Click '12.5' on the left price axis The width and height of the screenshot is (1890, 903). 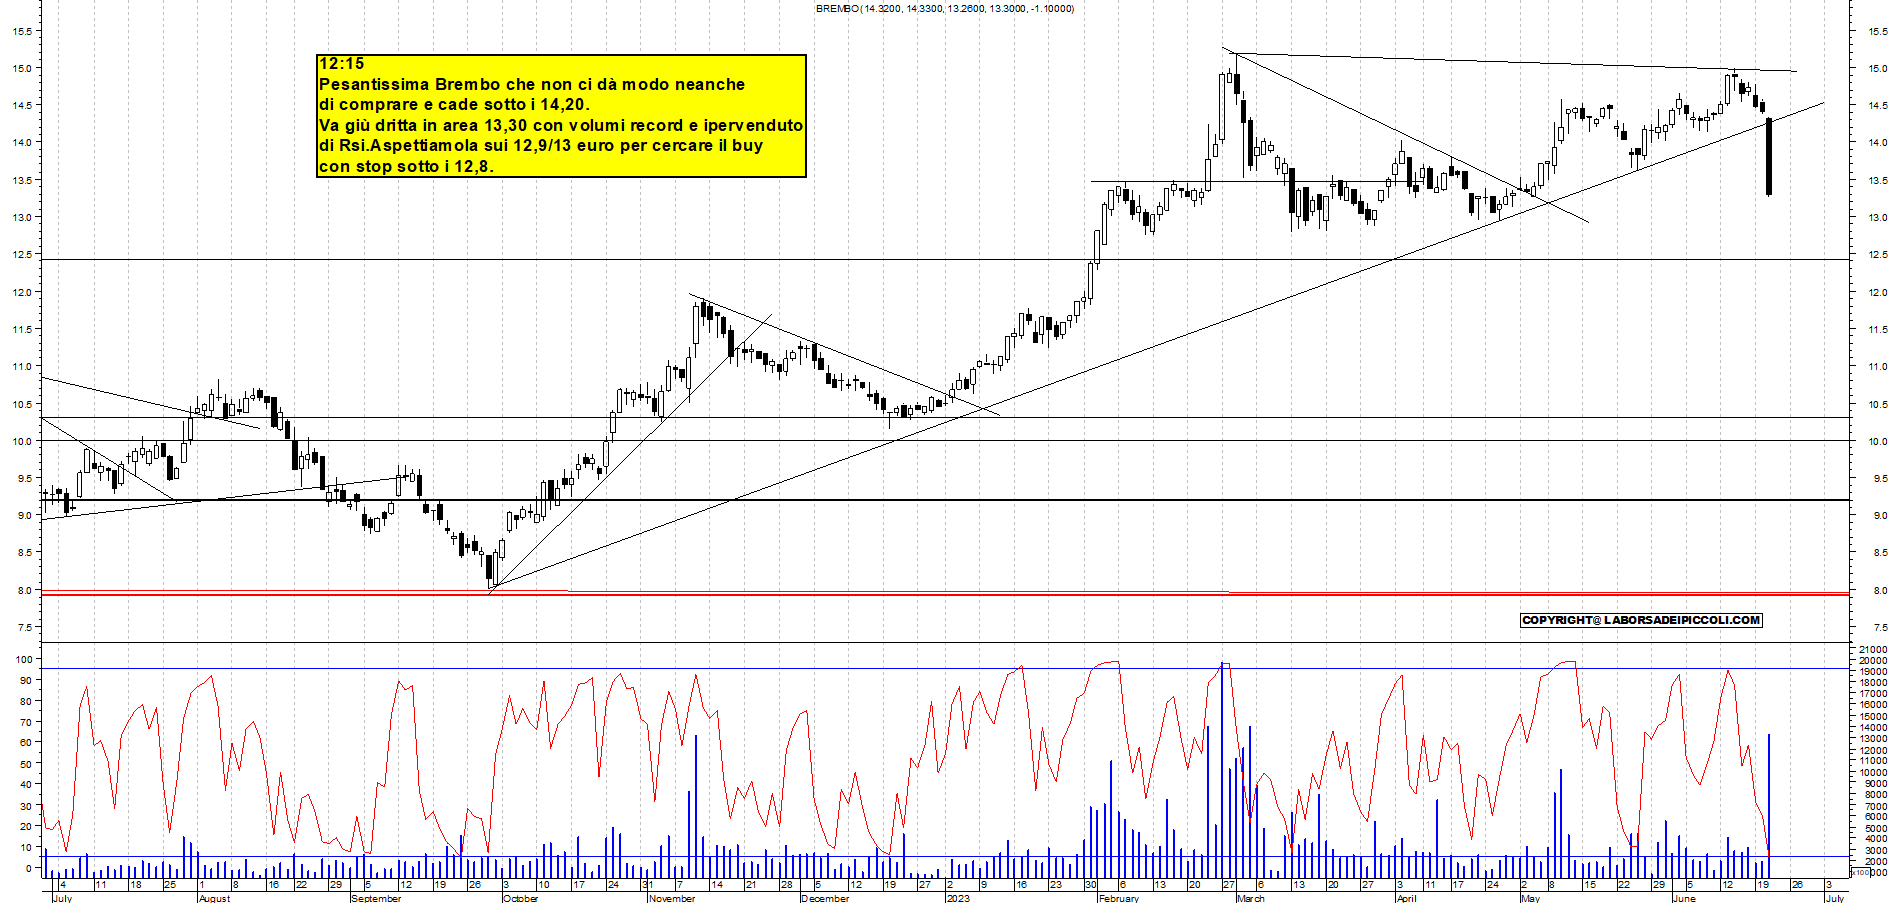pos(22,255)
